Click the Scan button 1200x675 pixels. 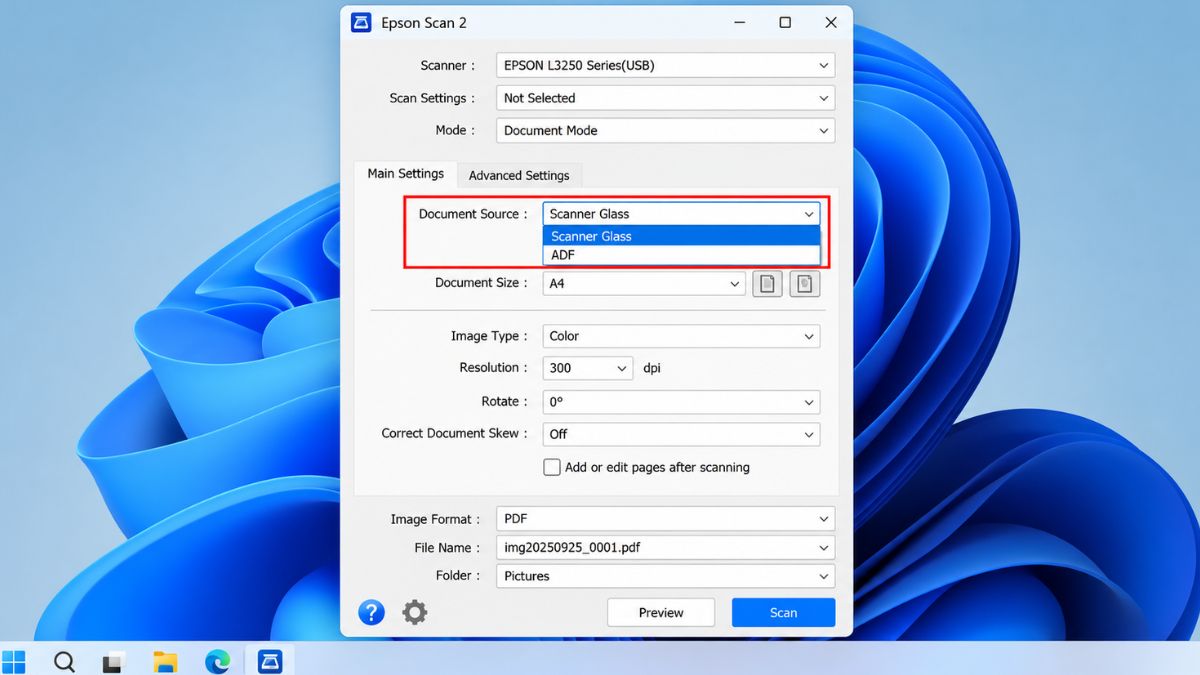(x=783, y=613)
